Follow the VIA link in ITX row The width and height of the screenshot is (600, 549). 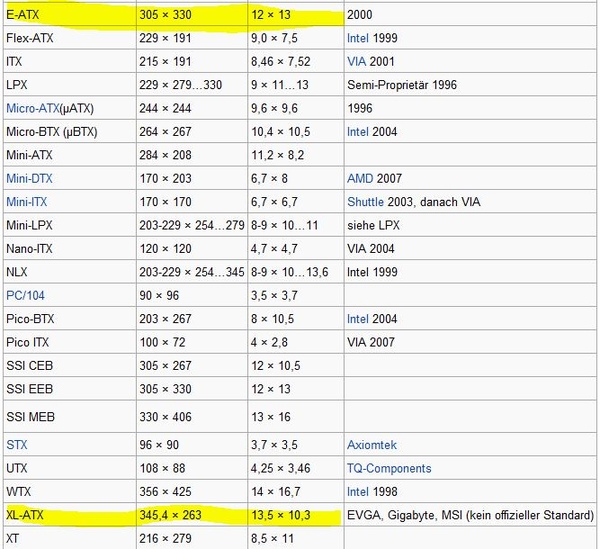pos(357,61)
